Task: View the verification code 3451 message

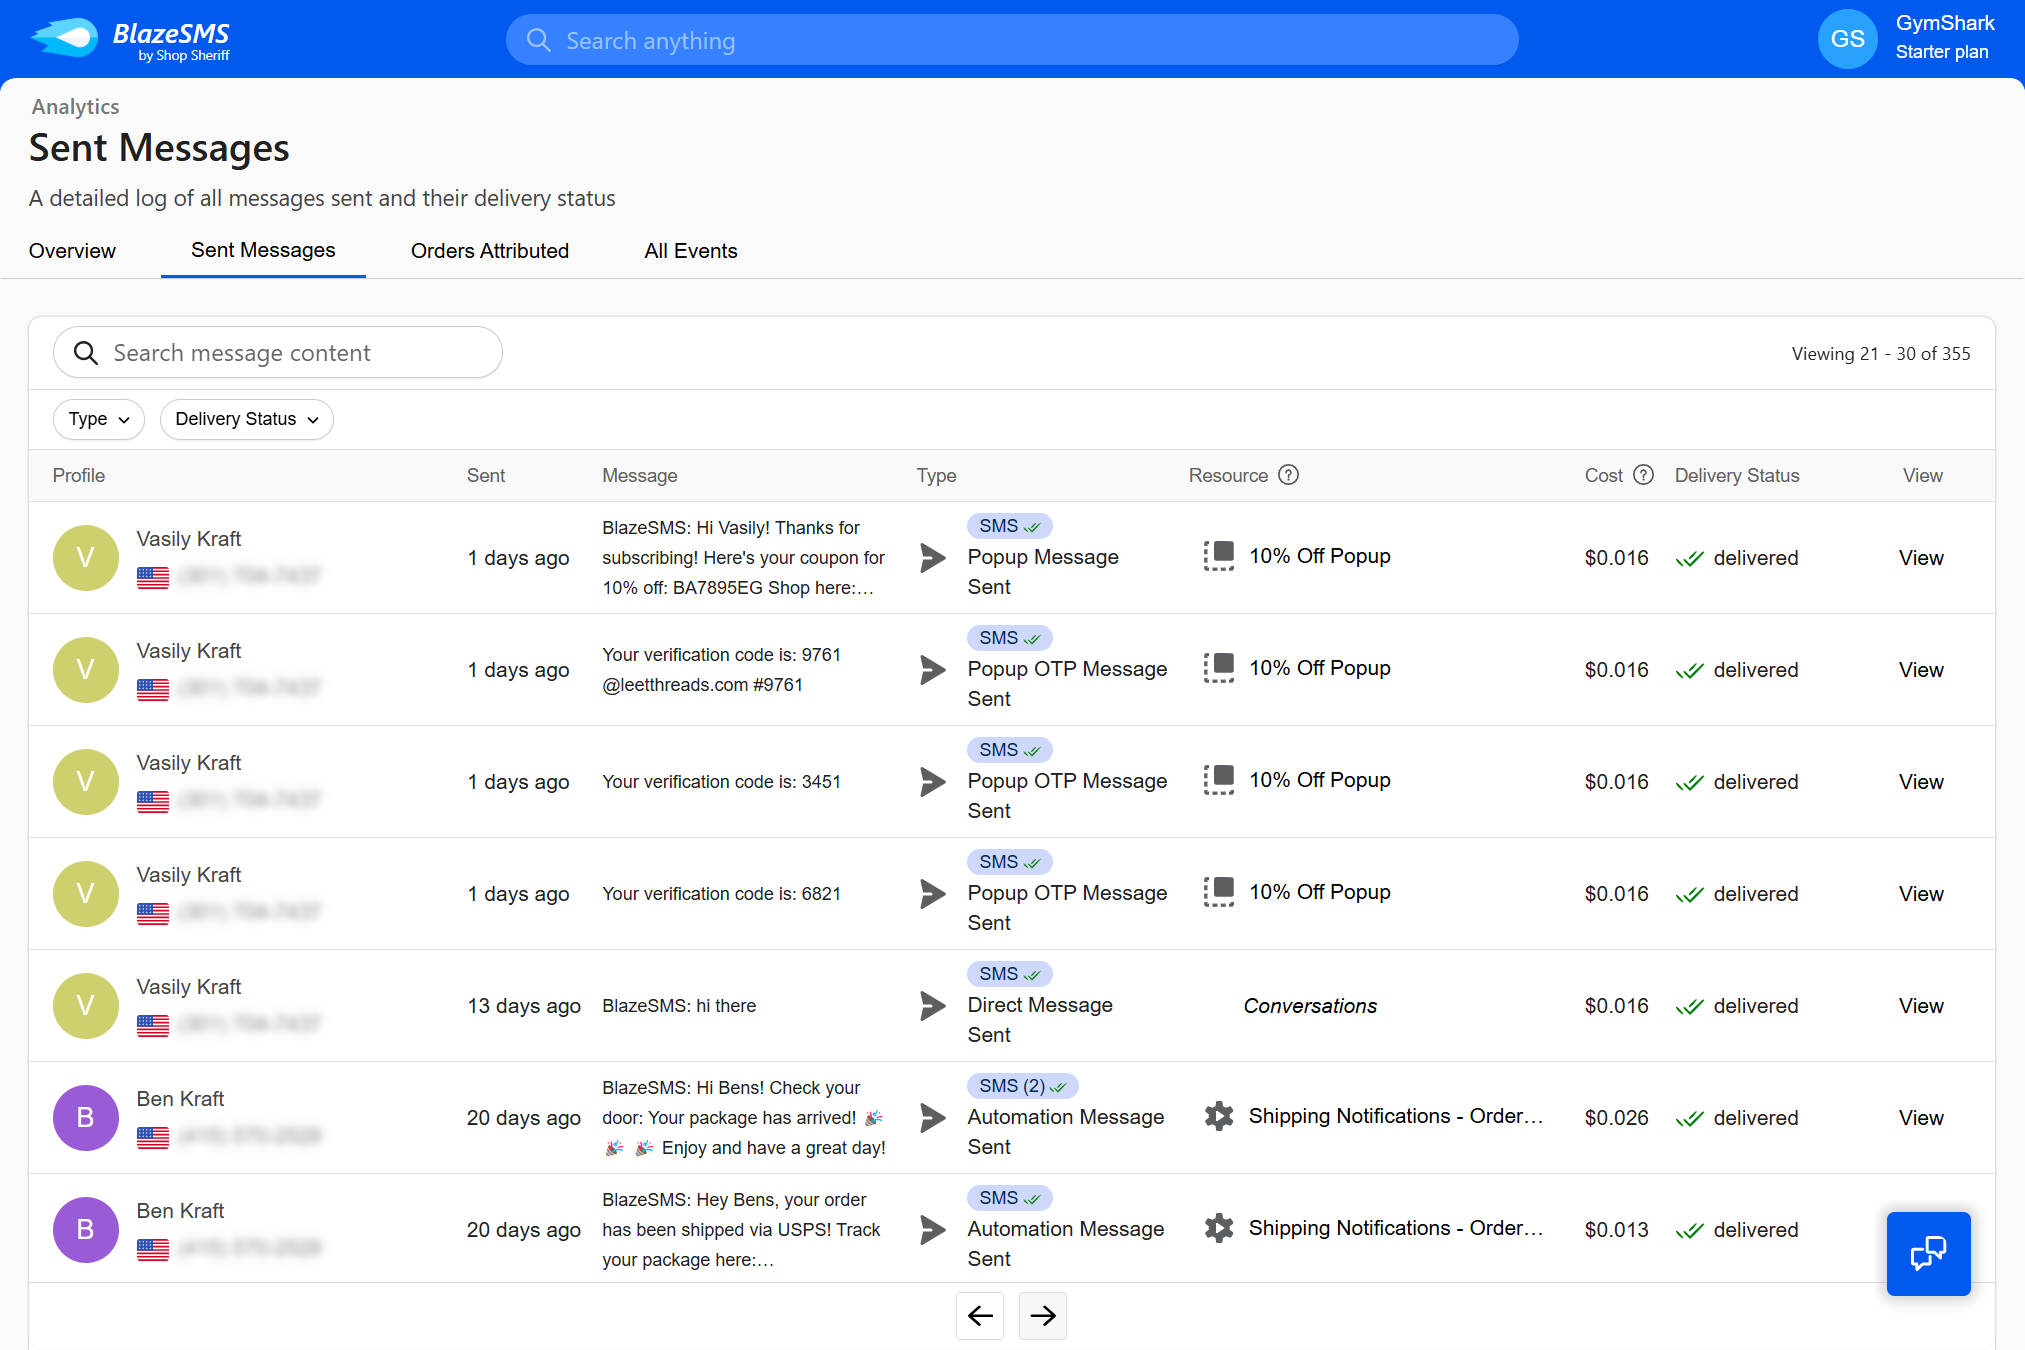Action: 1921,782
